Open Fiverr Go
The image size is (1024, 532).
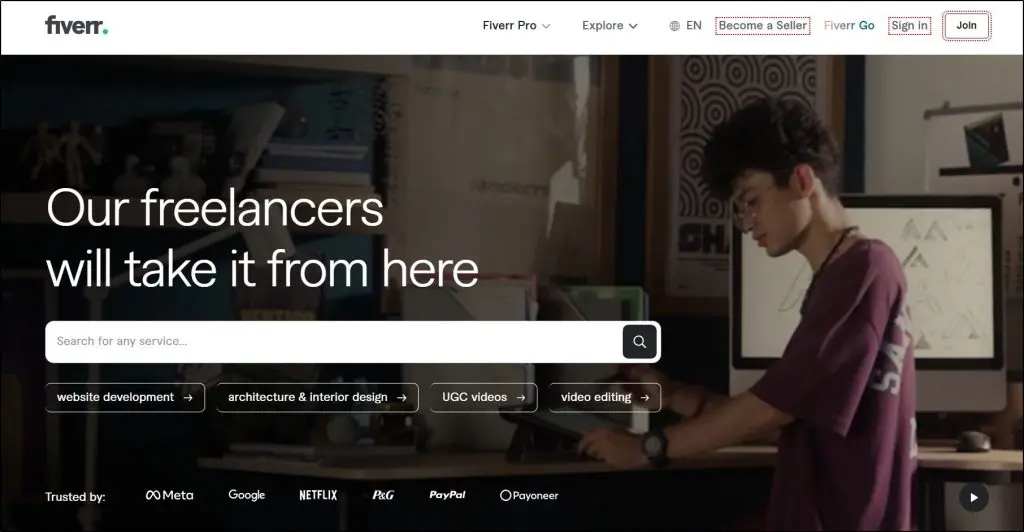(x=849, y=25)
